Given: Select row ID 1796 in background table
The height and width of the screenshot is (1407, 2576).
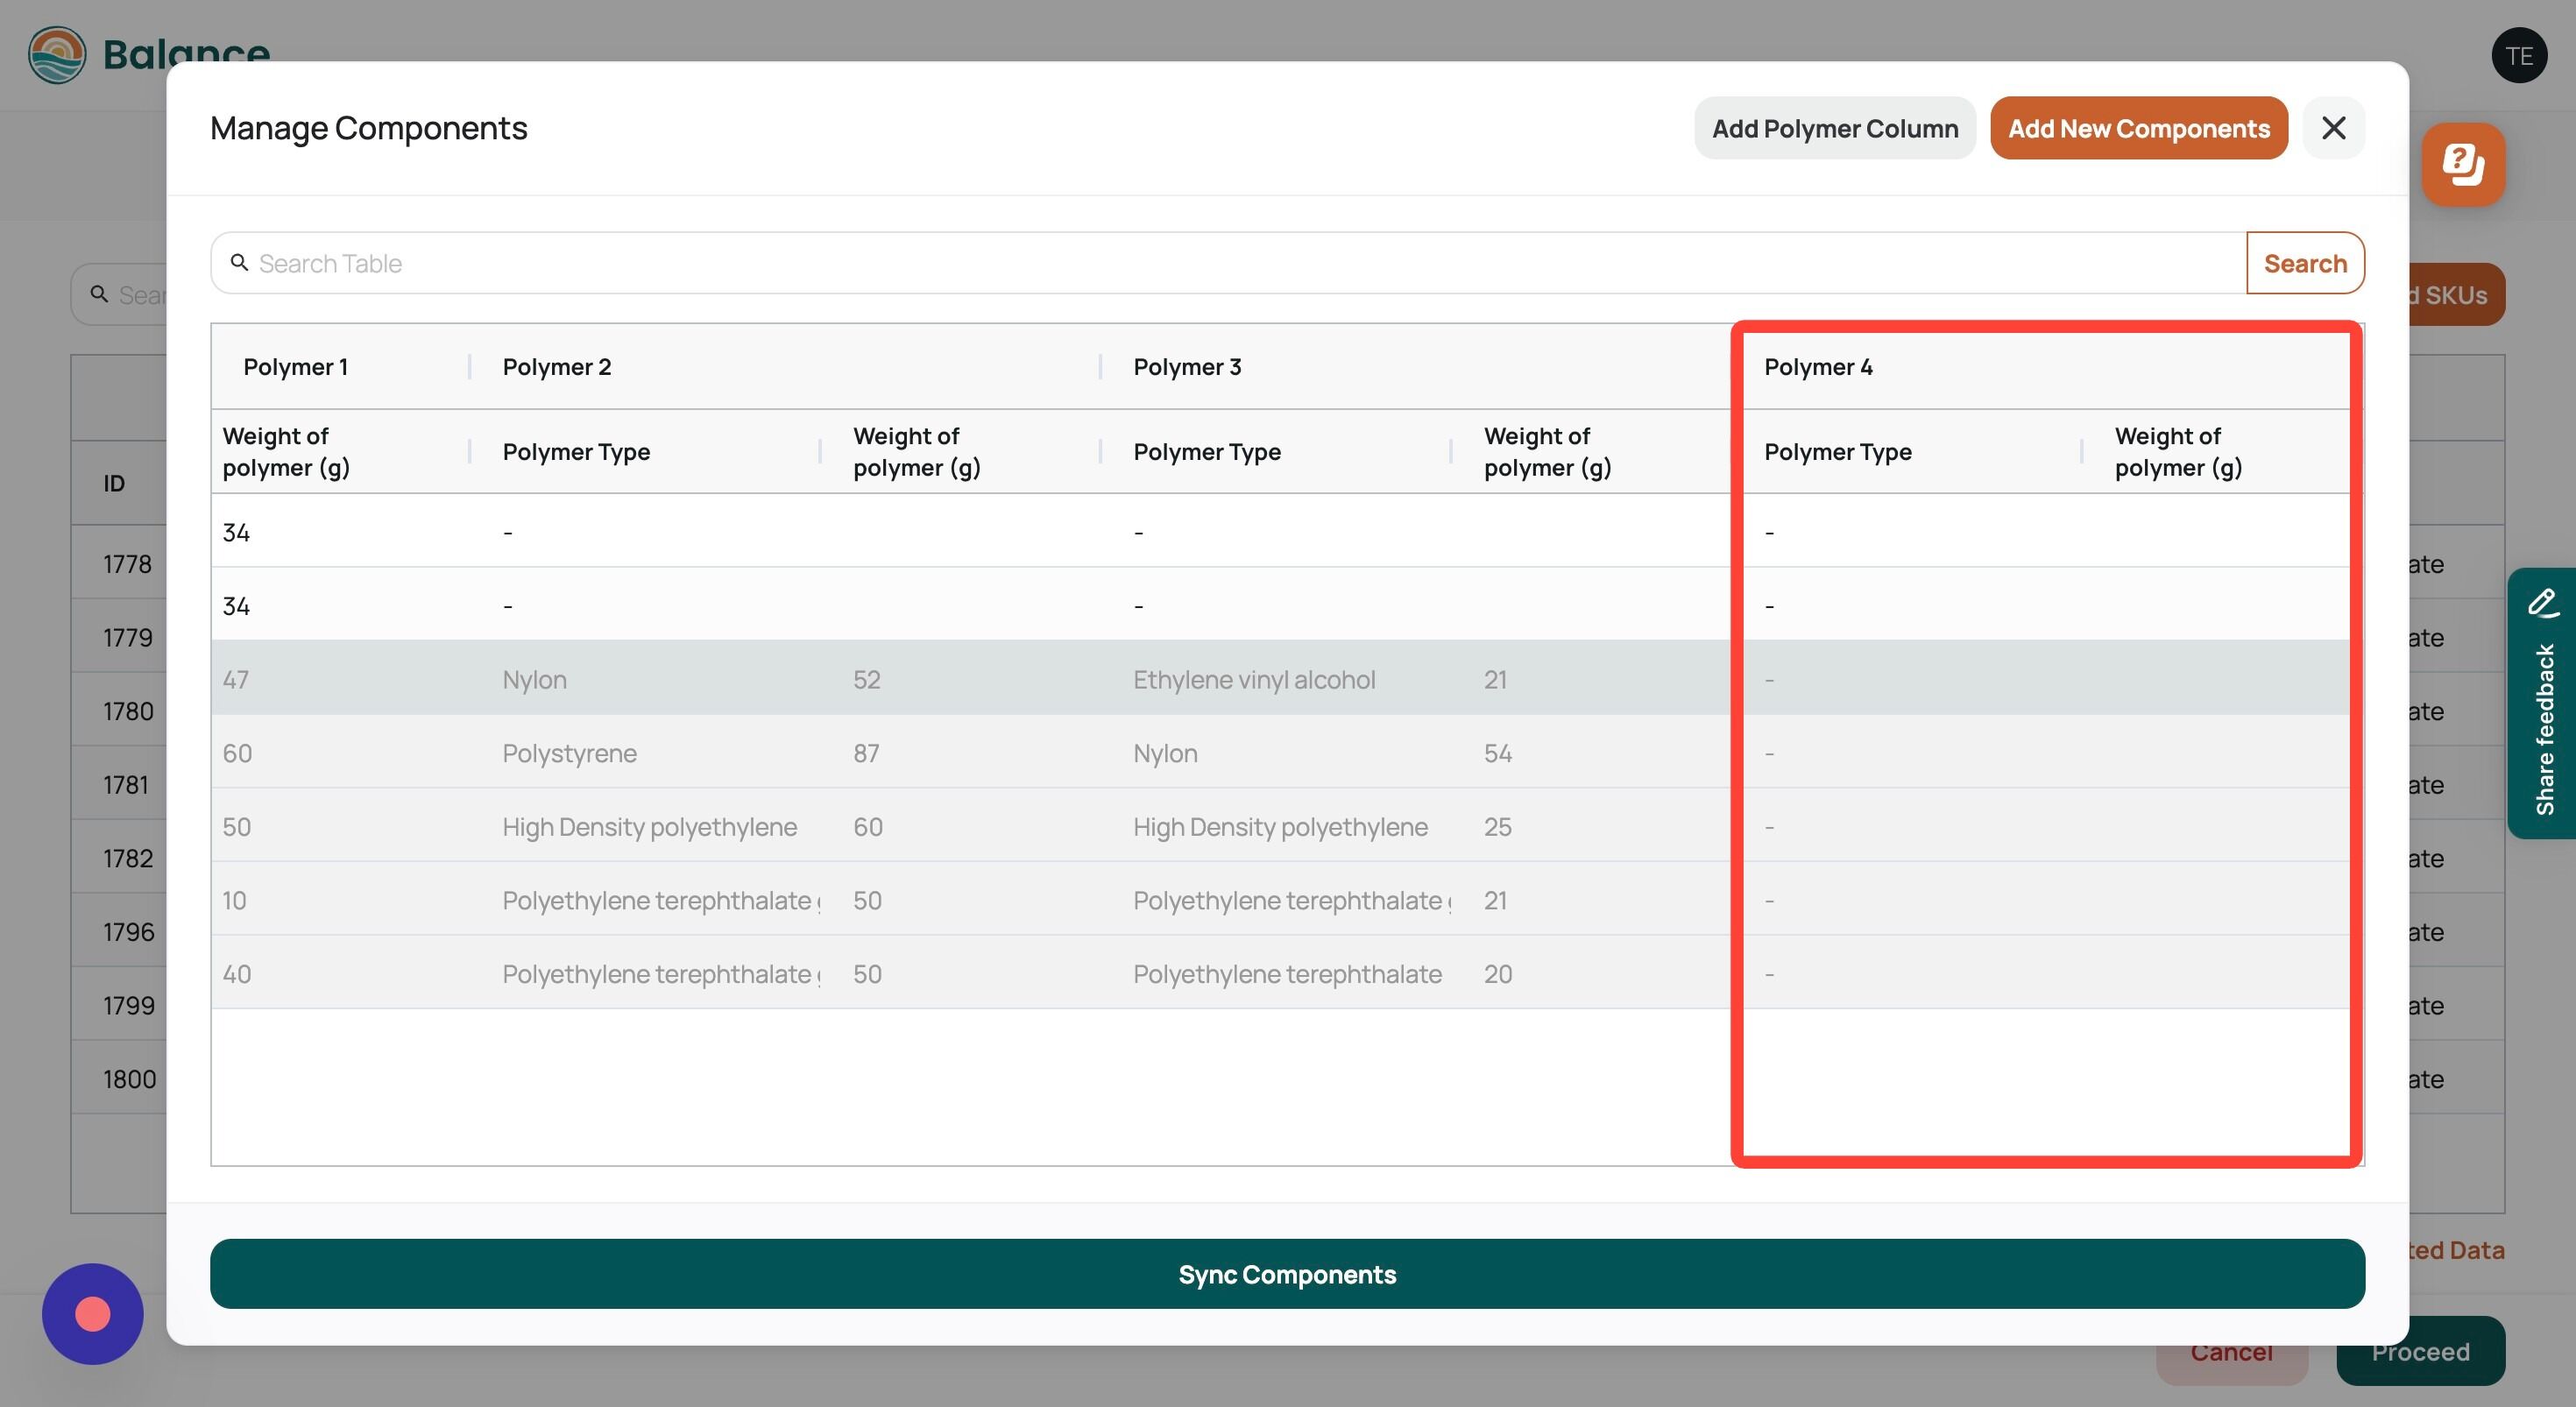Looking at the screenshot, I should pyautogui.click(x=129, y=932).
